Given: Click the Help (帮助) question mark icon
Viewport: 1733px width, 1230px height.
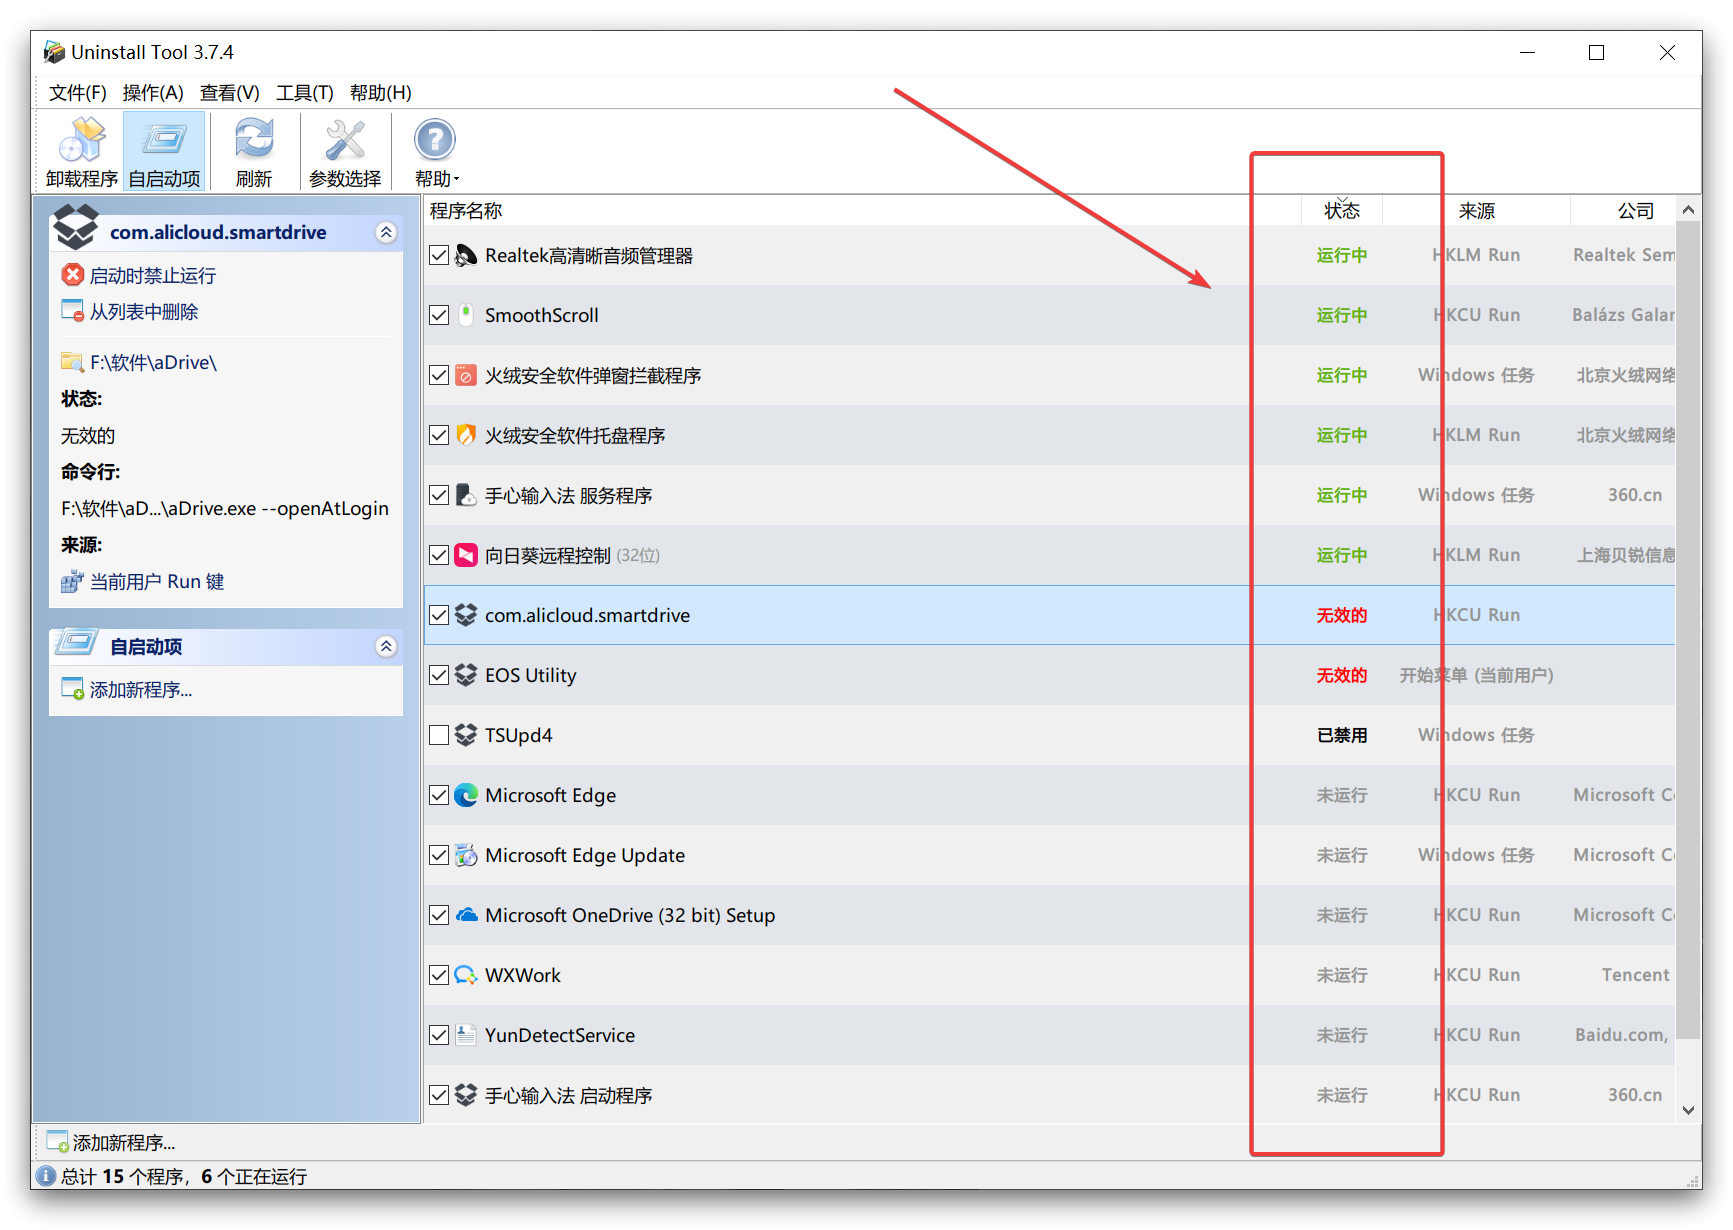Looking at the screenshot, I should [x=435, y=140].
